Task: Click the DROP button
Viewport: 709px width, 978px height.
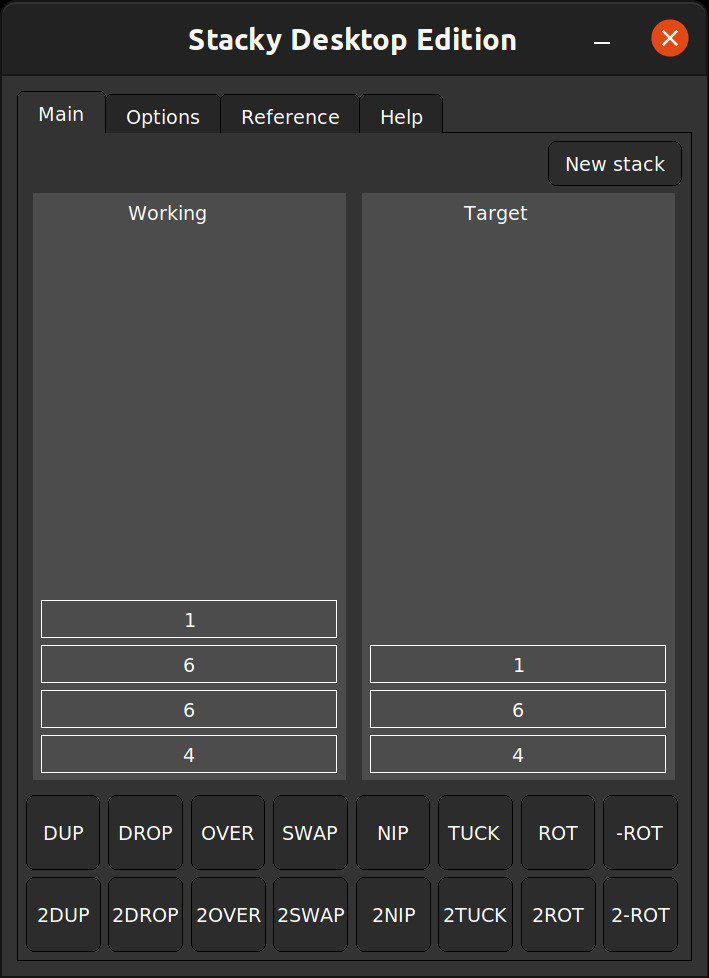Action: 145,832
